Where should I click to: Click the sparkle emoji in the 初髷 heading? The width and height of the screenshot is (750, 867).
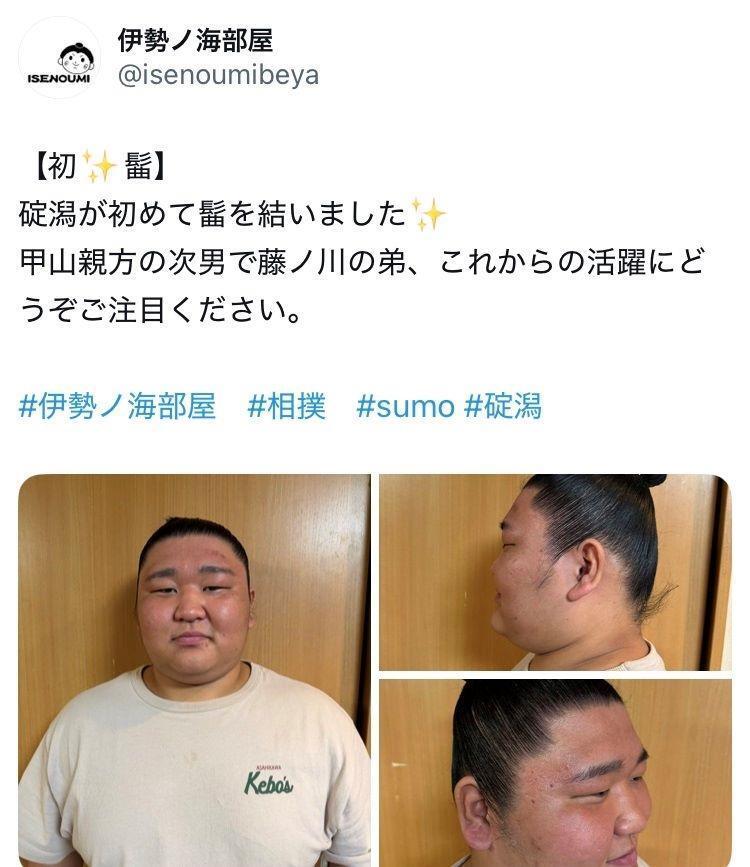coord(100,165)
